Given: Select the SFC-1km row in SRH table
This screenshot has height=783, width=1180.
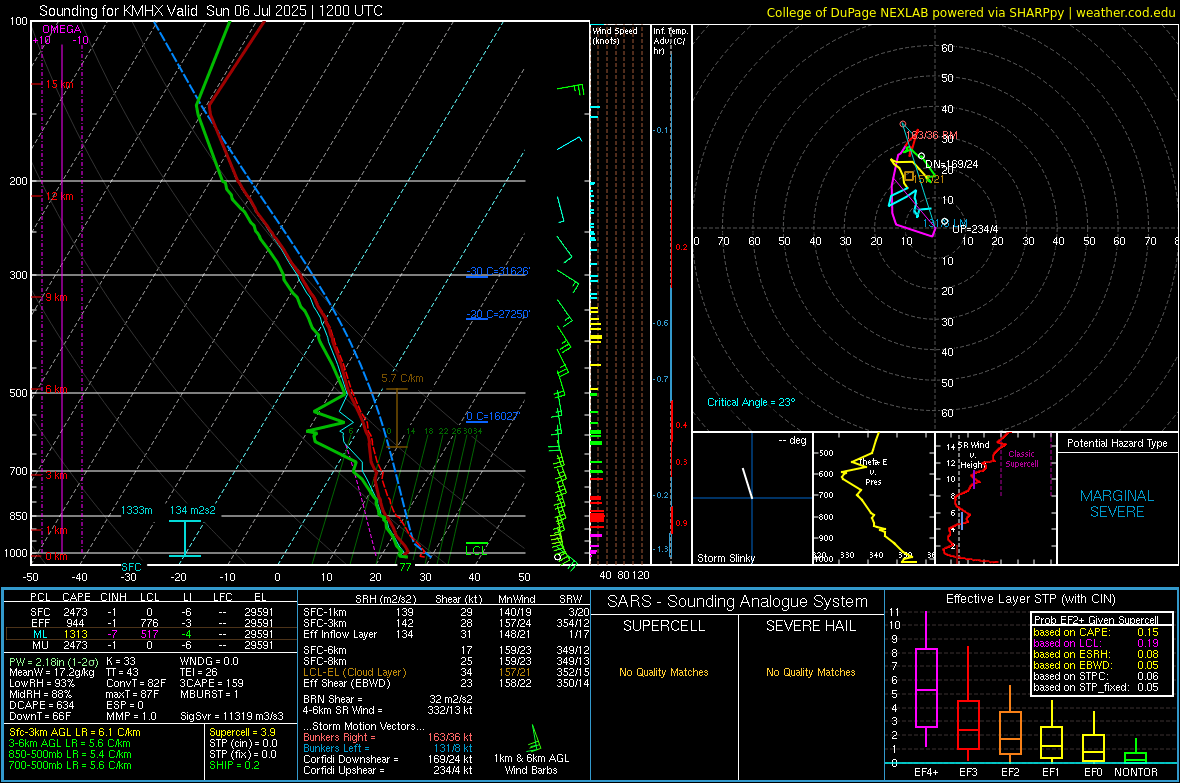Looking at the screenshot, I should (x=444, y=612).
